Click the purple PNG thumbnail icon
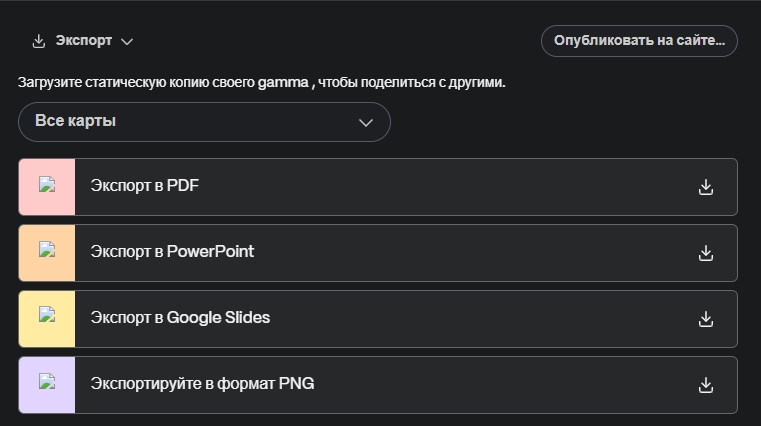761x426 pixels. point(46,385)
